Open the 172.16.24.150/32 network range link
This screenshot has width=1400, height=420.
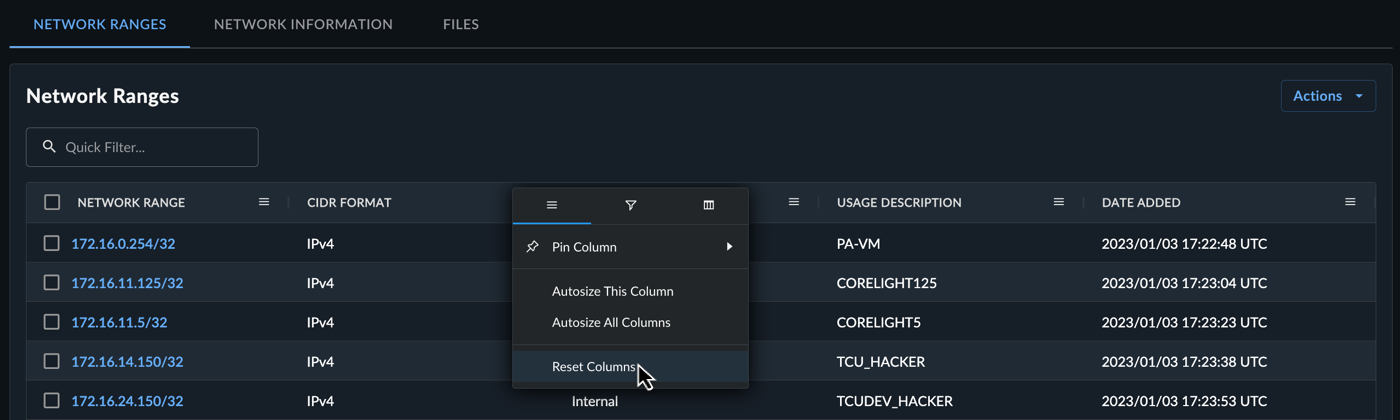(x=127, y=401)
